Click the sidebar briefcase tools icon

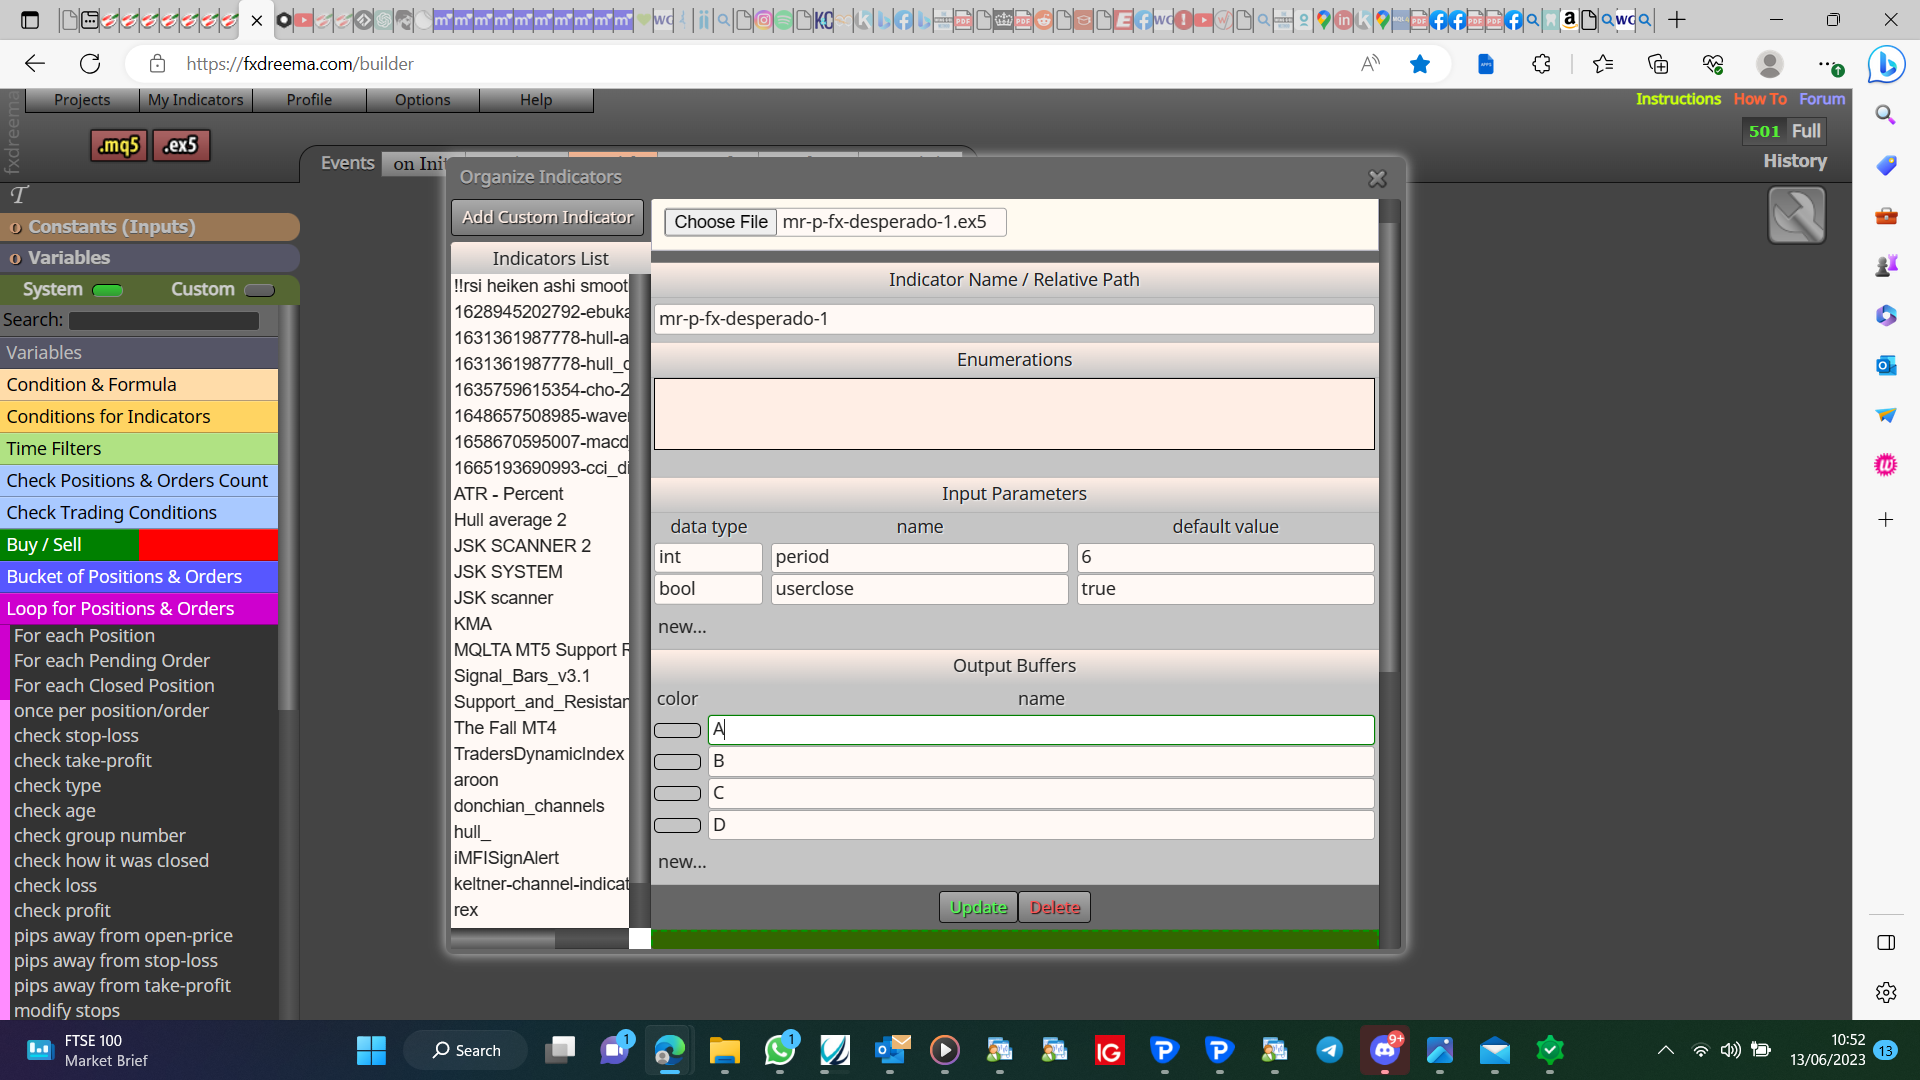(x=1886, y=215)
